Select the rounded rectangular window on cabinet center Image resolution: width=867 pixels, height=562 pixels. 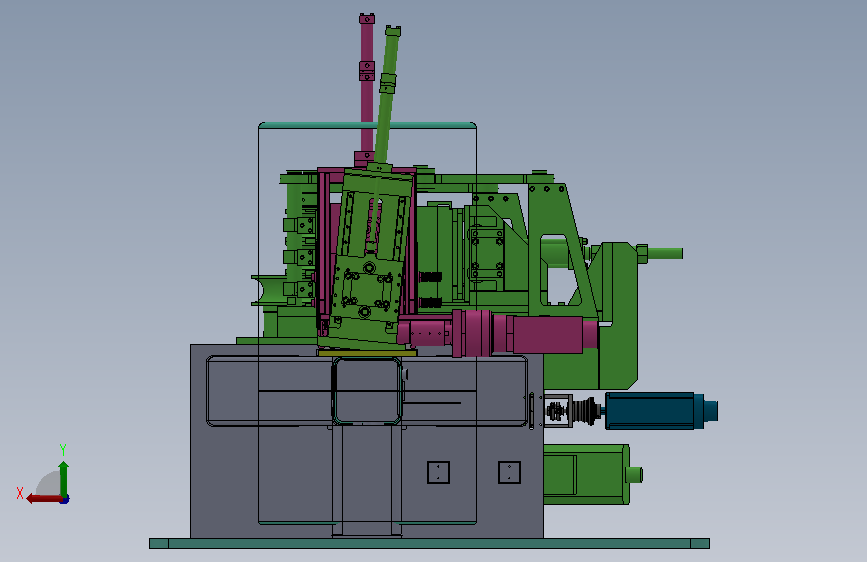(367, 391)
